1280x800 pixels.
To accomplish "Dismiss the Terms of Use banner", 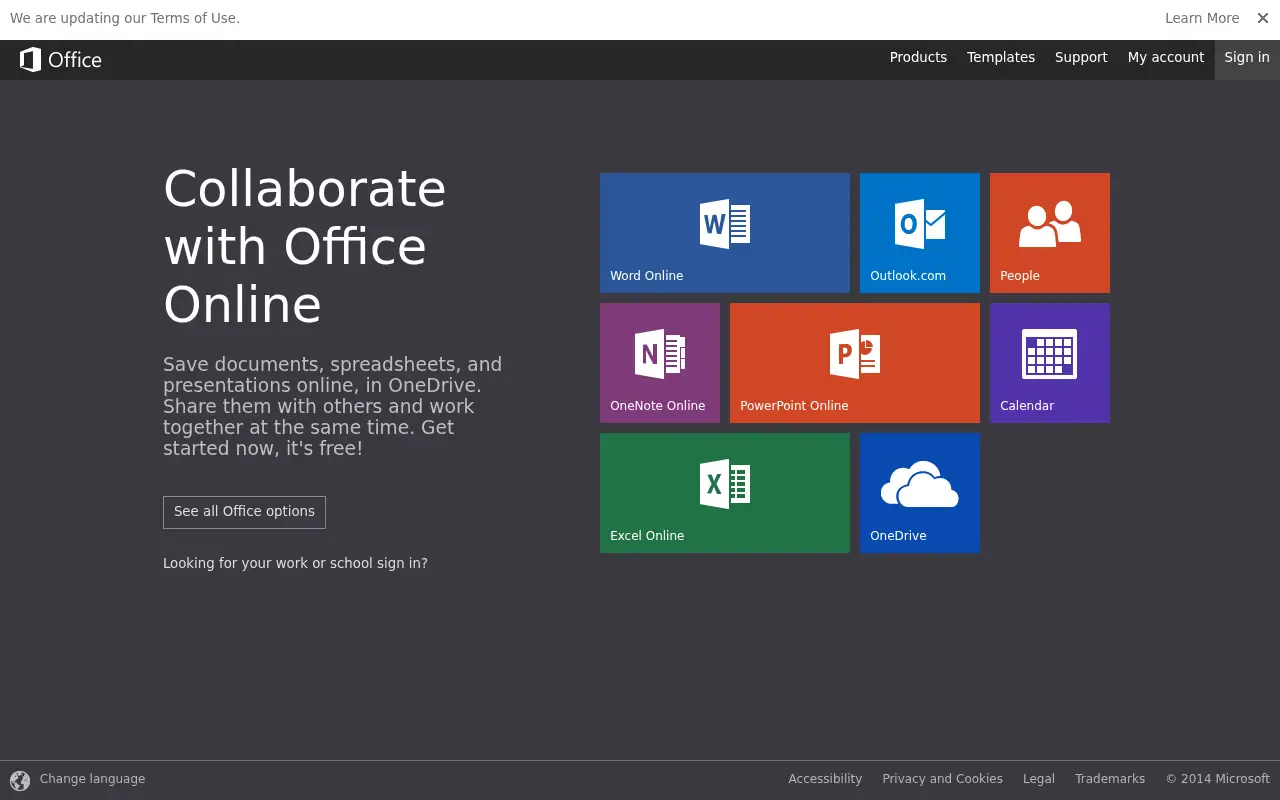I will click(x=1263, y=18).
